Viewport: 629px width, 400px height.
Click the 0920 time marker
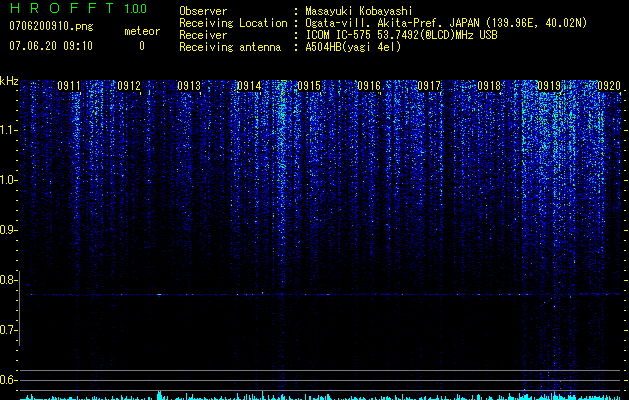609,86
